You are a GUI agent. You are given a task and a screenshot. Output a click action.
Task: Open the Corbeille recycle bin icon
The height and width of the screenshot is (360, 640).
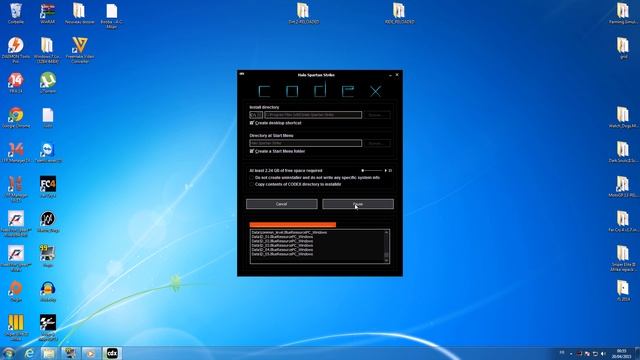coord(16,13)
